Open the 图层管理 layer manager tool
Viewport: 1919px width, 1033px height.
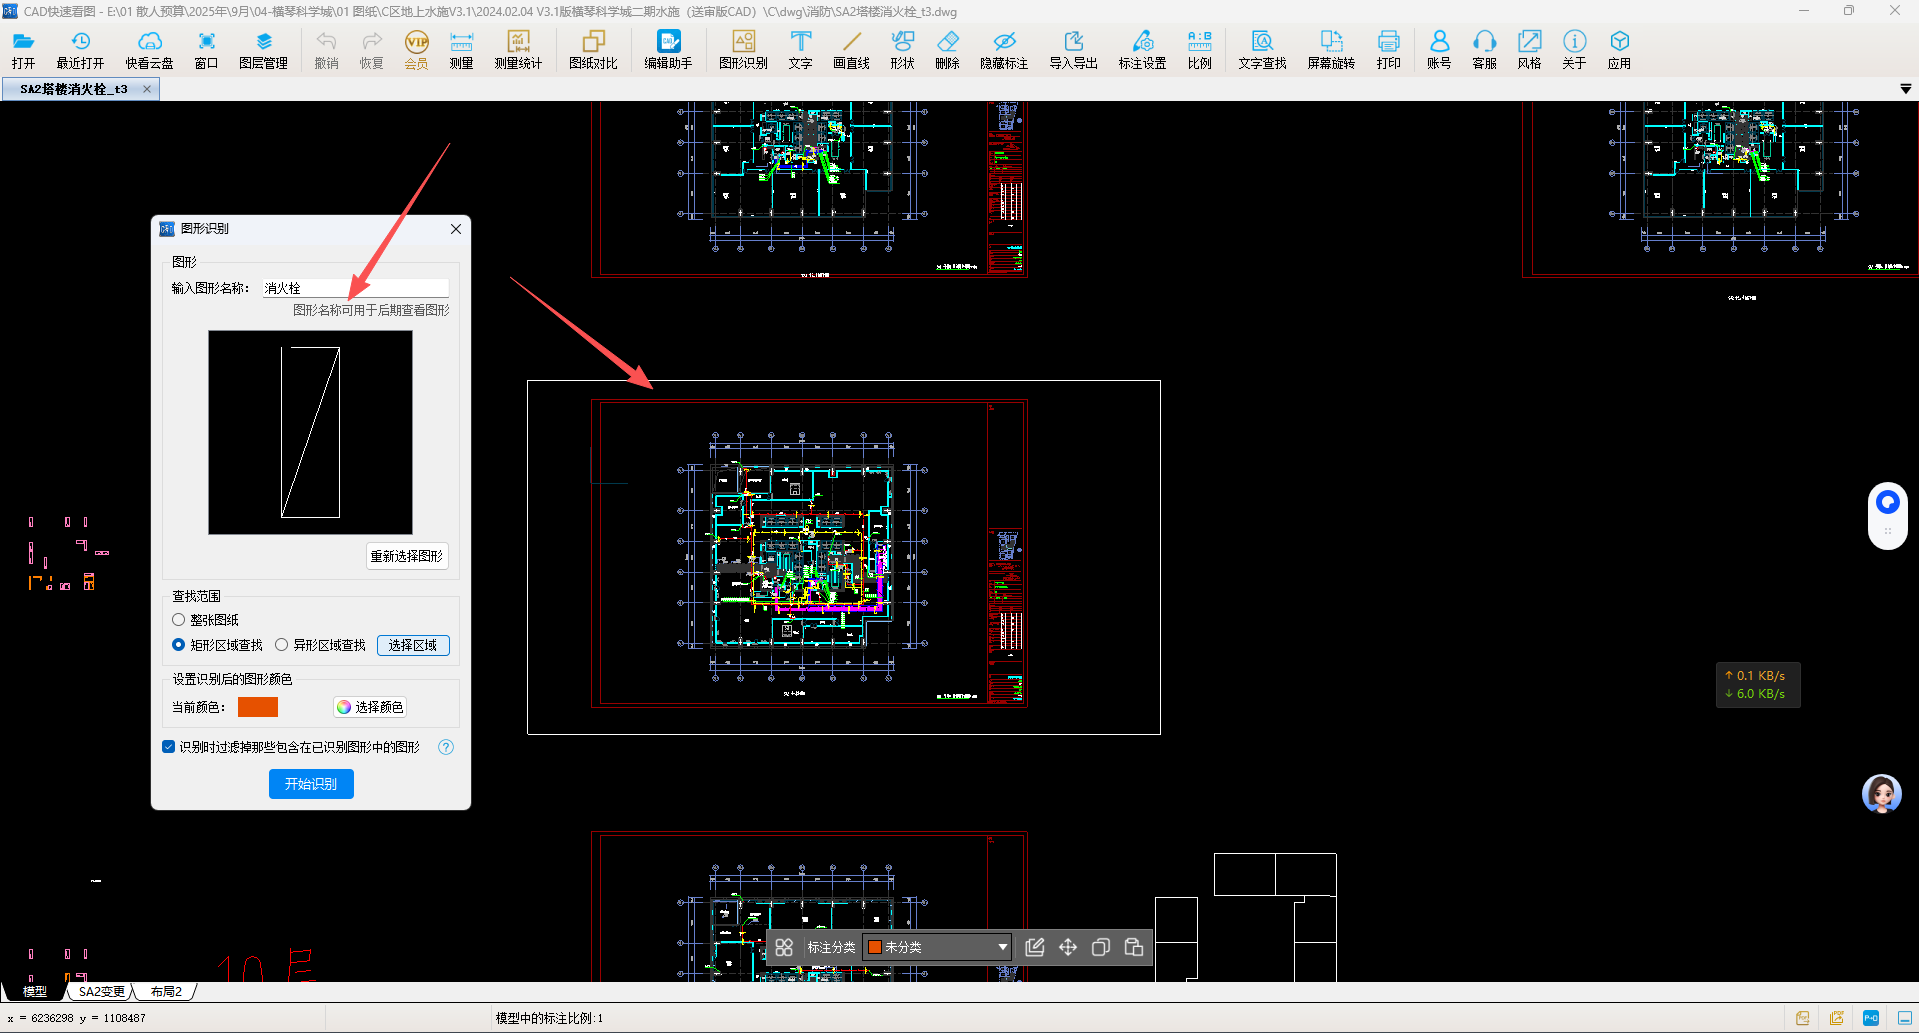pyautogui.click(x=263, y=50)
